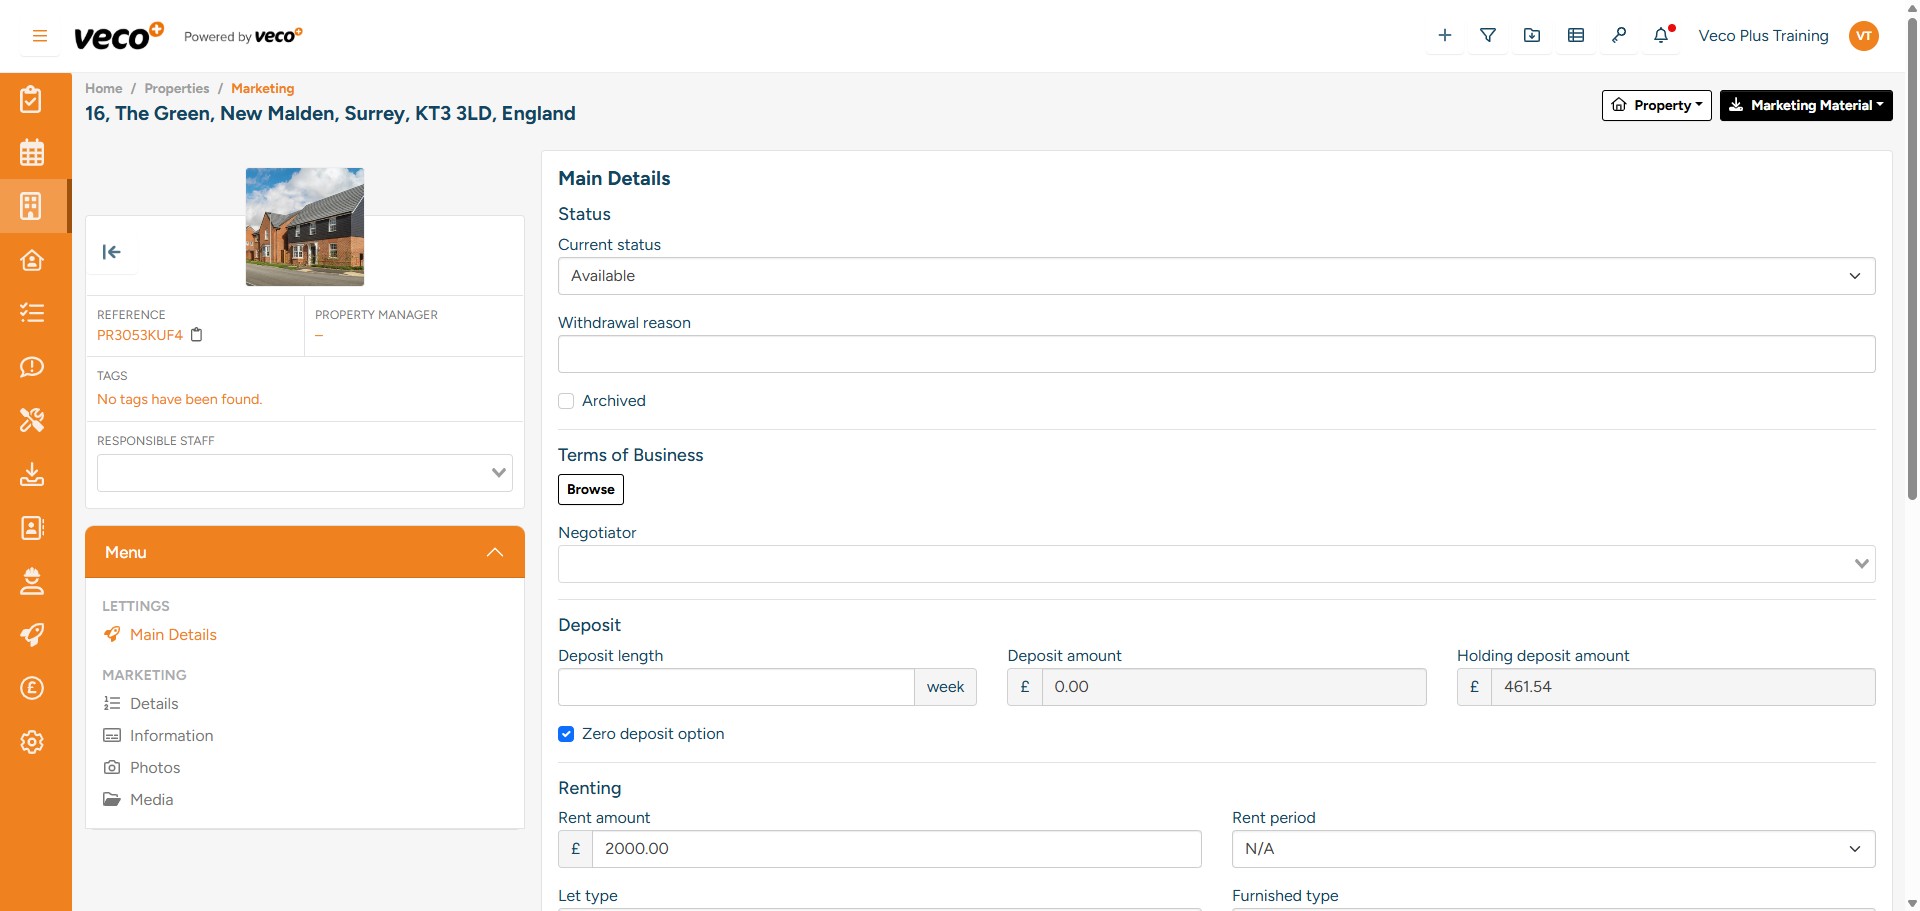
Task: Click the key icon in top bar
Action: click(x=1619, y=36)
